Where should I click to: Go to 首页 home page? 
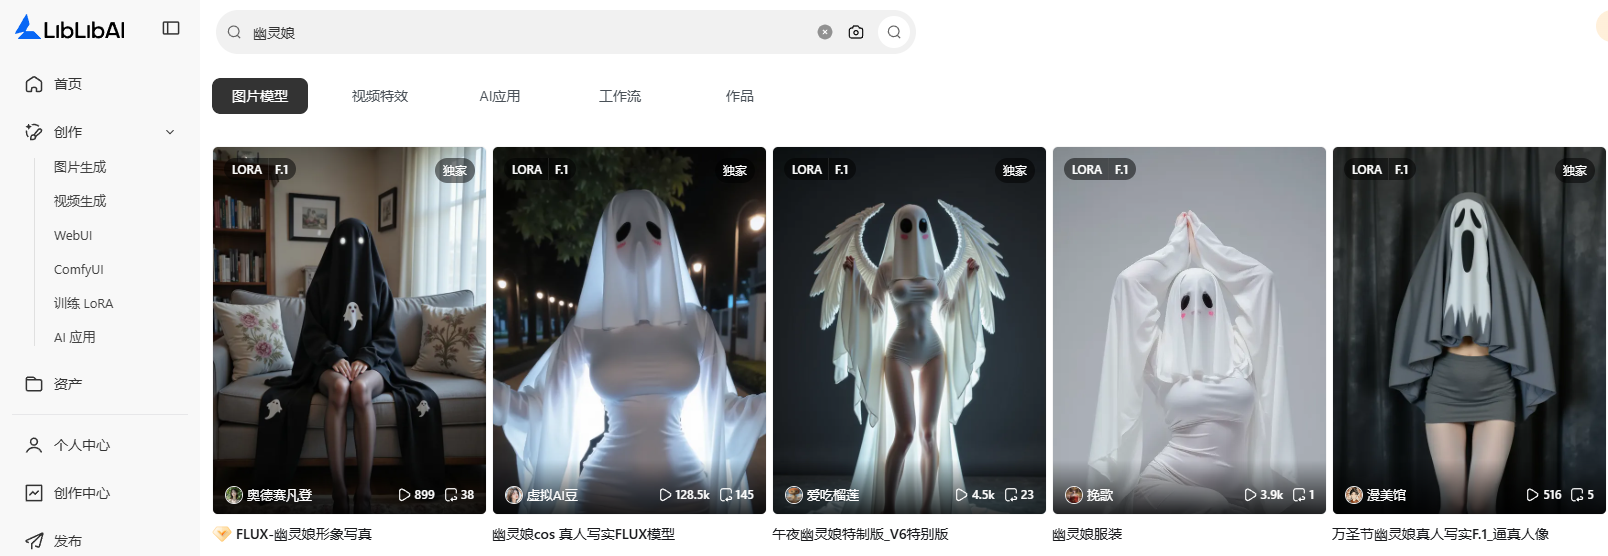tap(68, 84)
